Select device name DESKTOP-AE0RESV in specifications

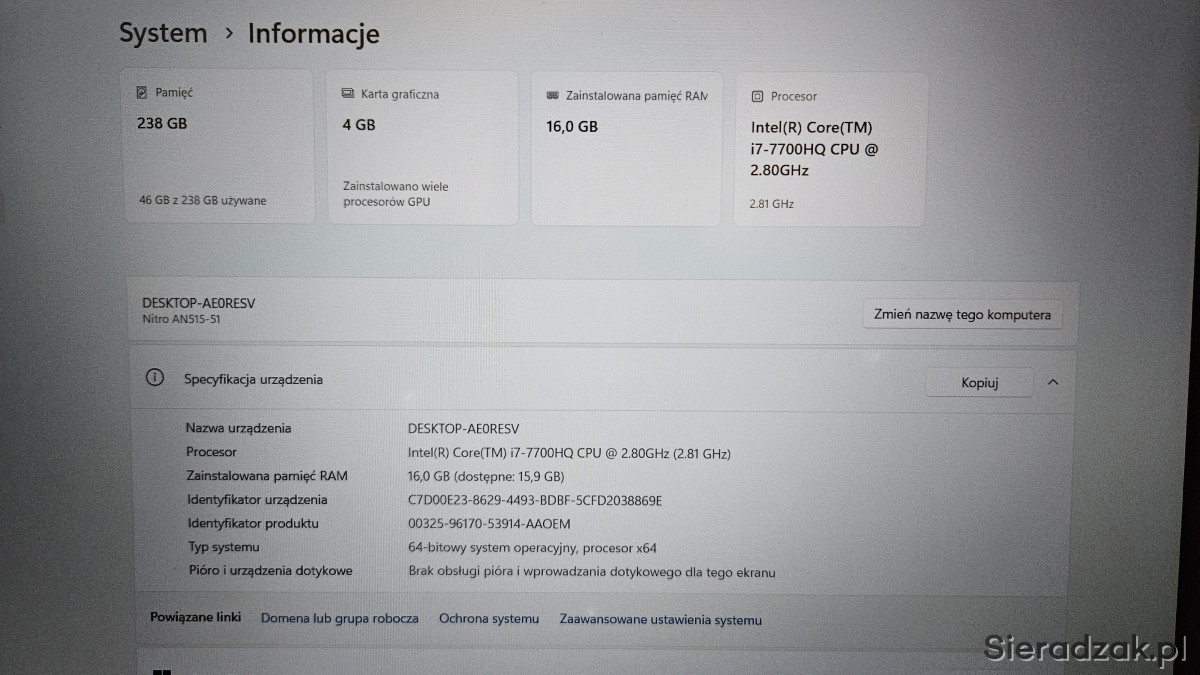click(x=464, y=428)
